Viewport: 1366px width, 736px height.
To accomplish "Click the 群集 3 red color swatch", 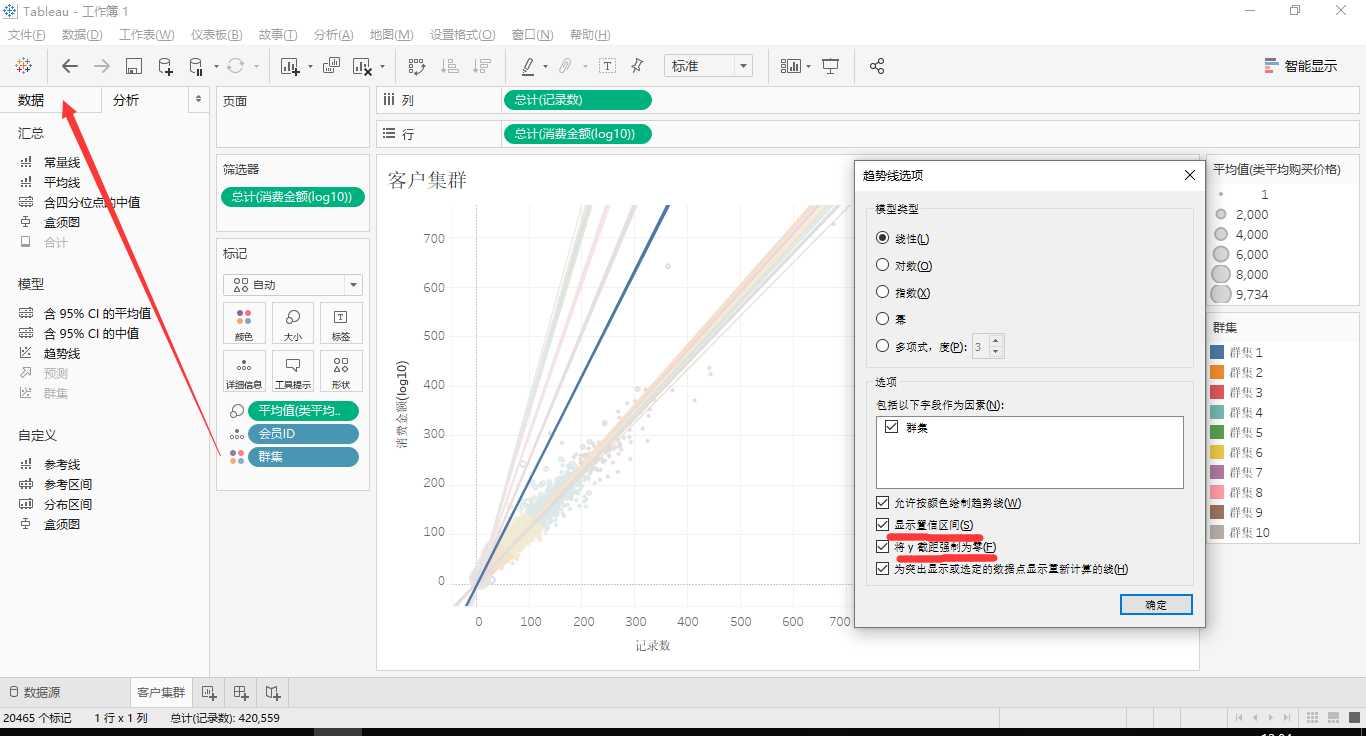I will [x=1217, y=392].
